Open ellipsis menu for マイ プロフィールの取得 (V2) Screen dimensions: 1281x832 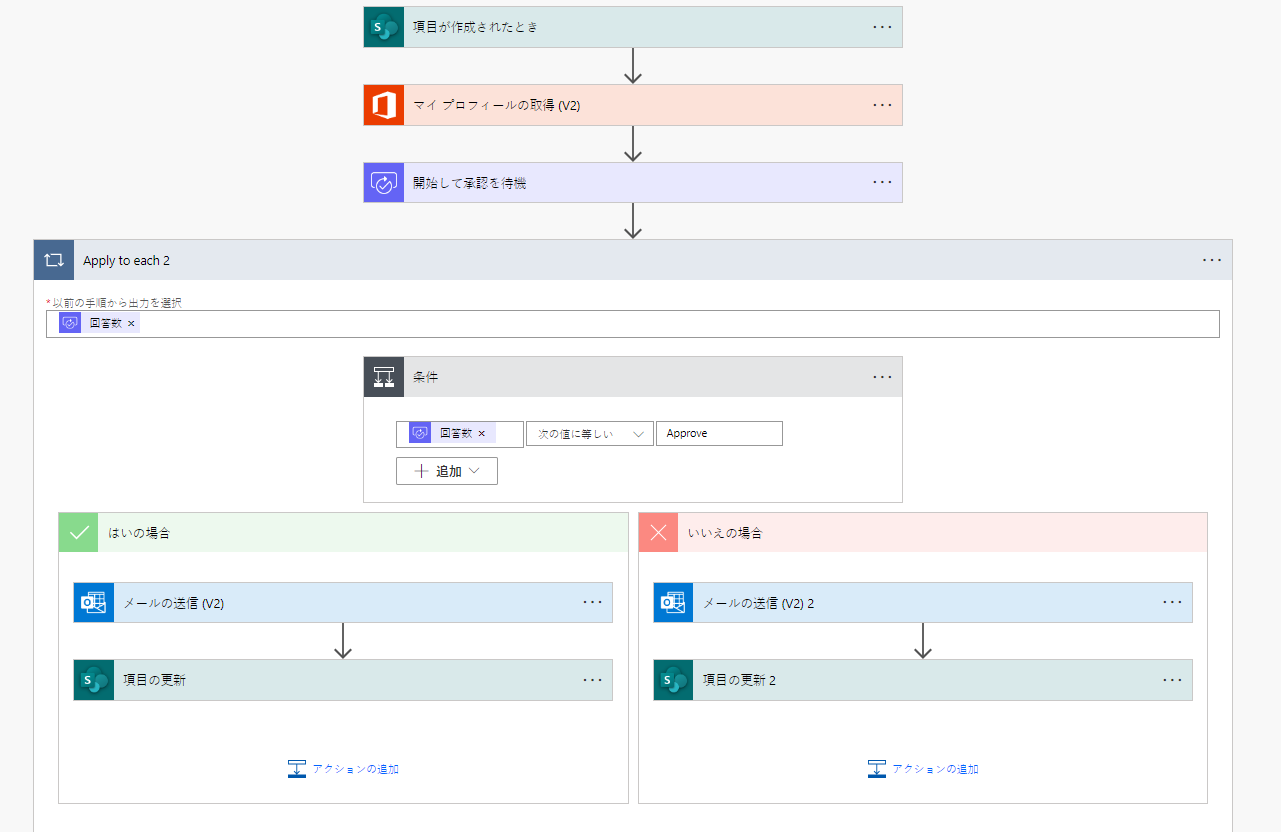pos(882,105)
